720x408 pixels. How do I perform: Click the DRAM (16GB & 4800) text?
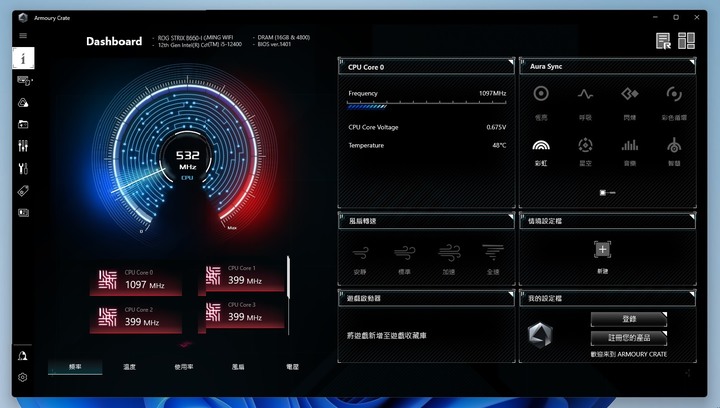coord(283,37)
